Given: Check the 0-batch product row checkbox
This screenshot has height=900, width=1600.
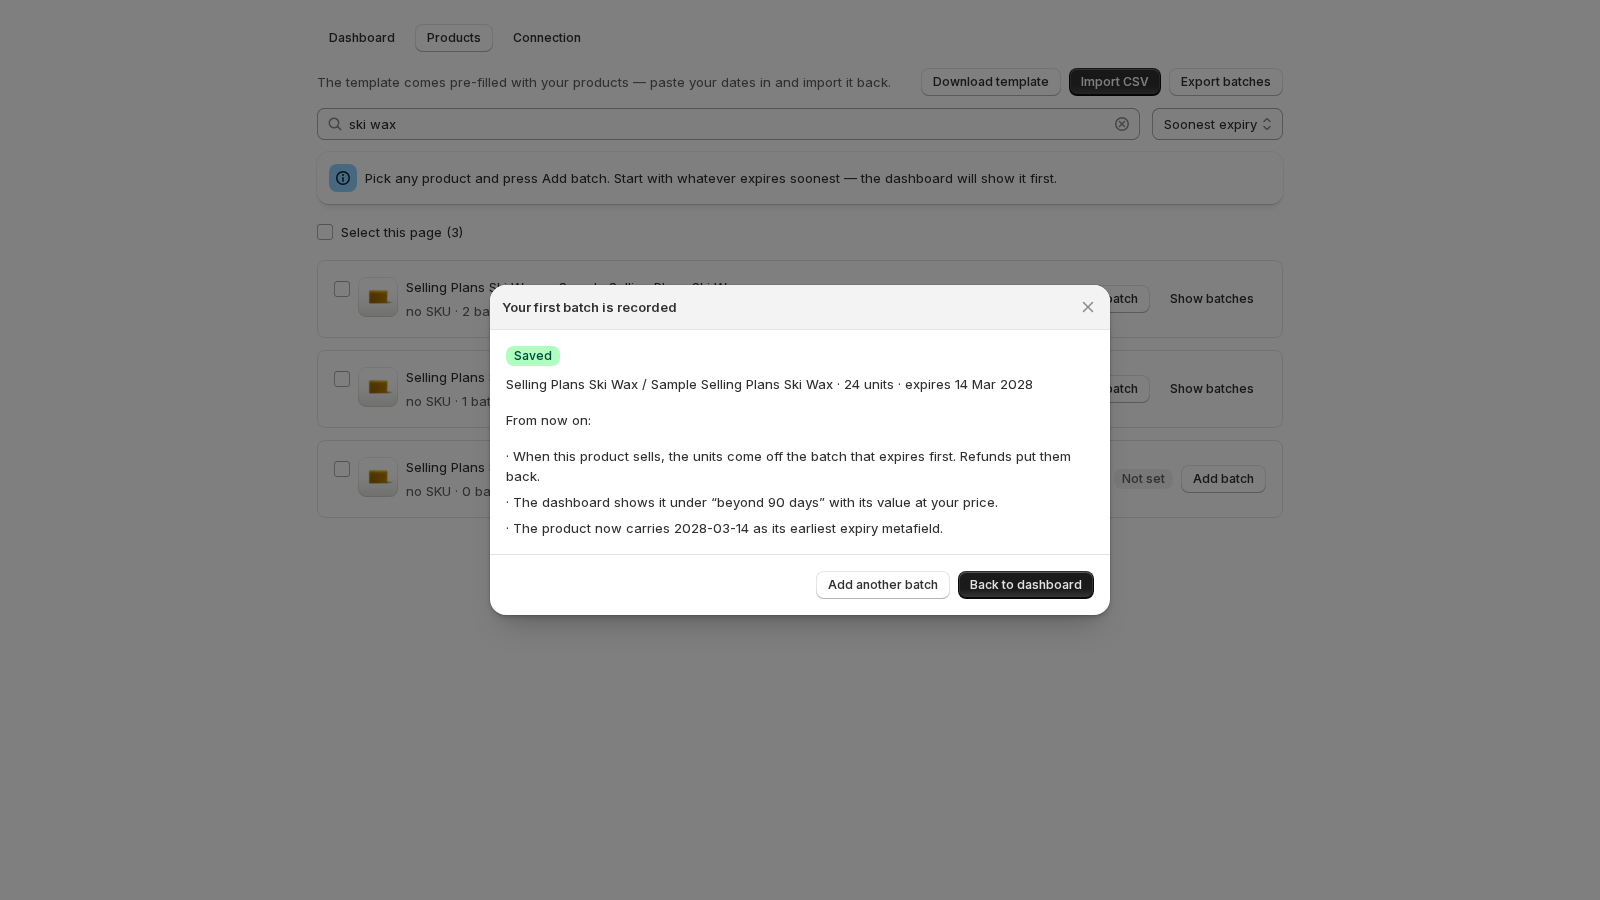Looking at the screenshot, I should click(342, 469).
